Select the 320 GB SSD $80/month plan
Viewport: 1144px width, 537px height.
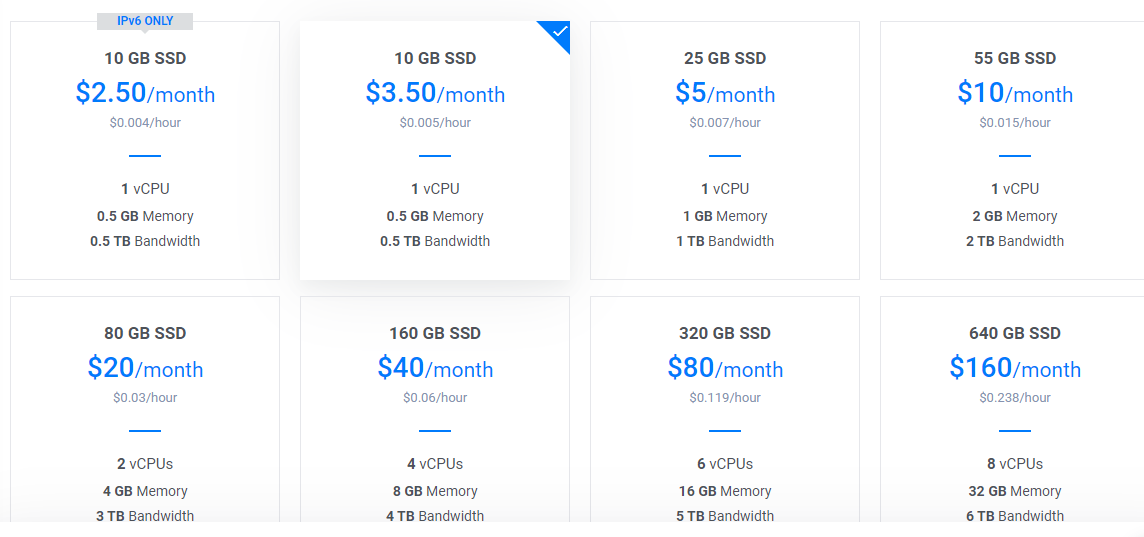pyautogui.click(x=725, y=368)
